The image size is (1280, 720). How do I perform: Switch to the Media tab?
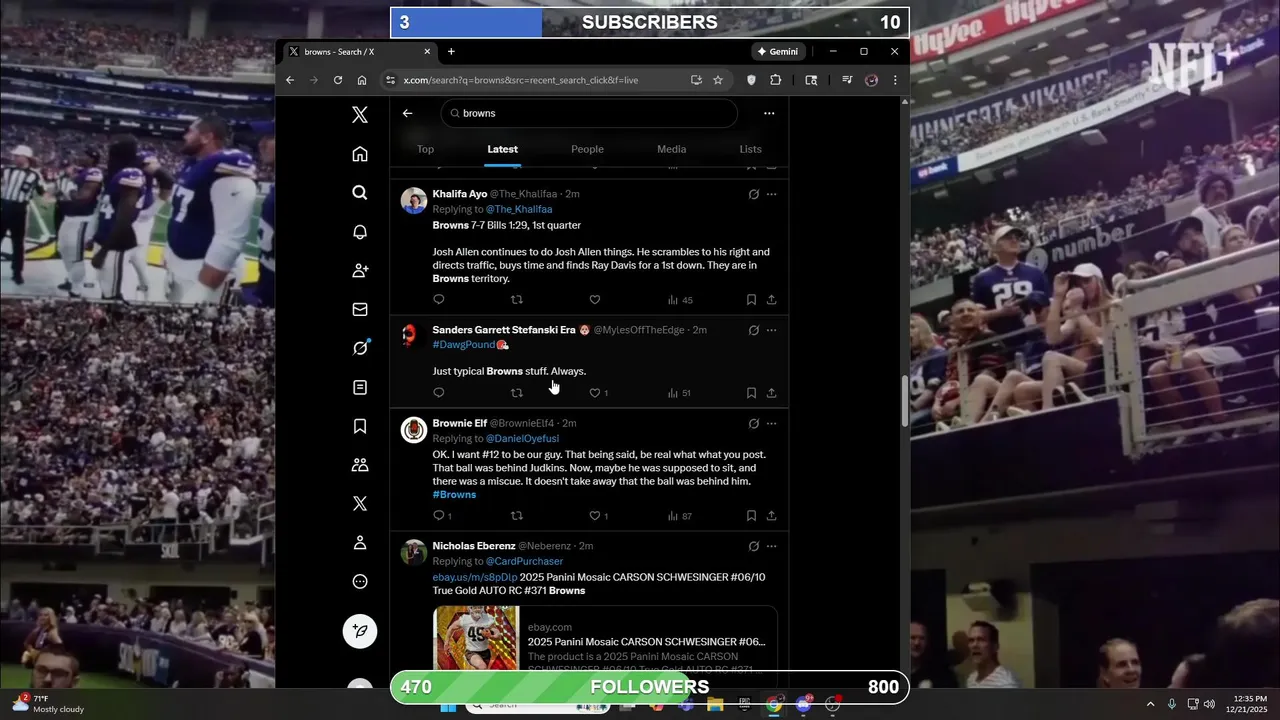tap(671, 149)
